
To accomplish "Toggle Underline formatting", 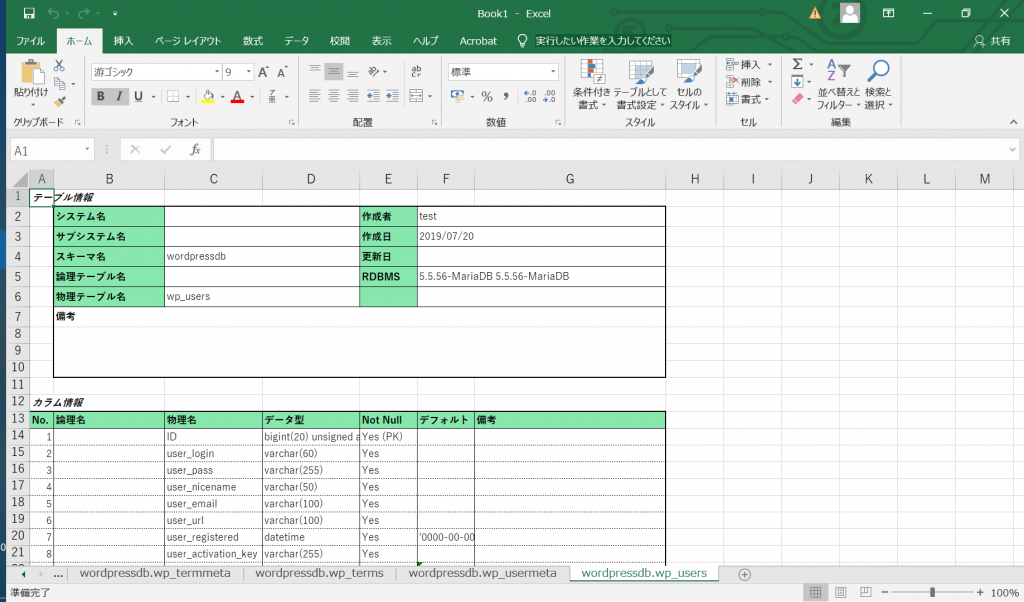I will [138, 97].
